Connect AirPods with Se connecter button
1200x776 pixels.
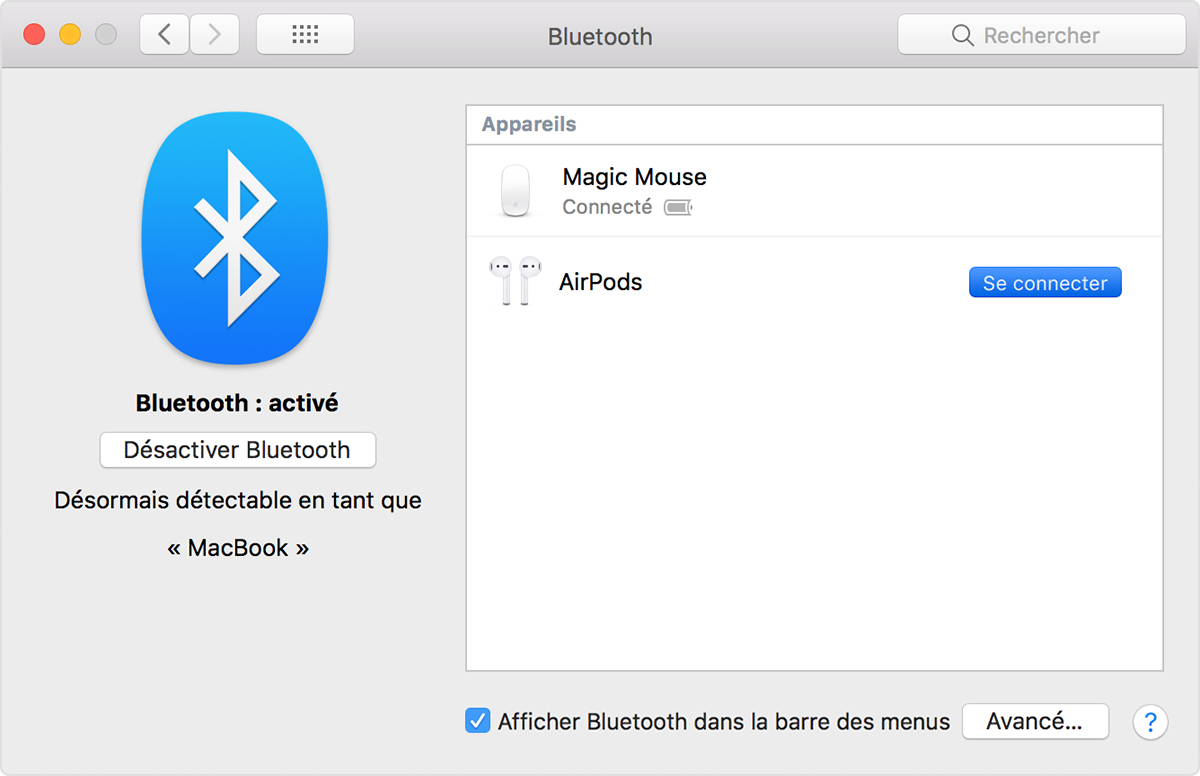(1045, 283)
